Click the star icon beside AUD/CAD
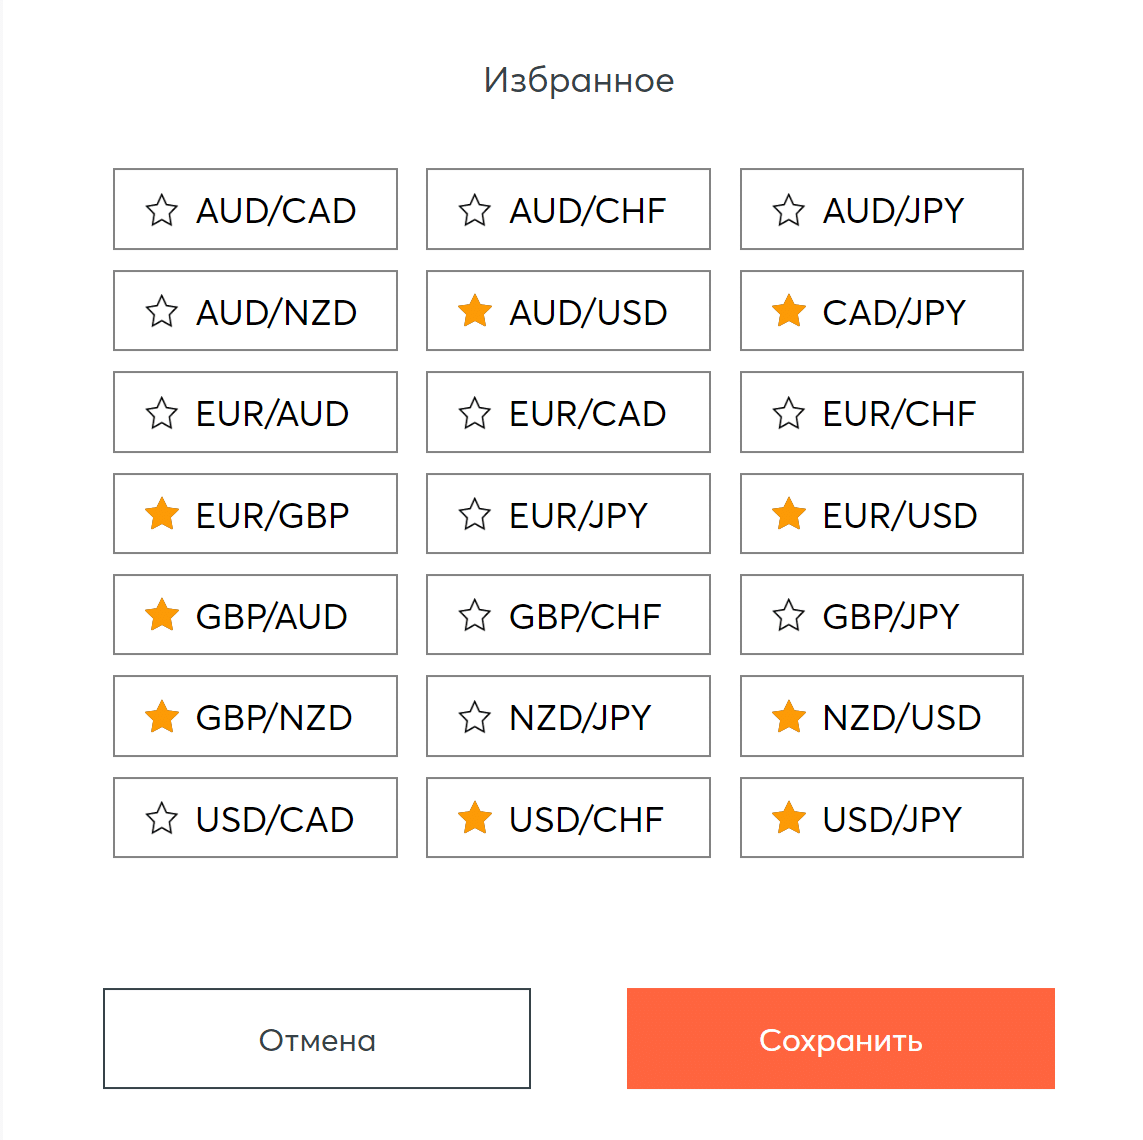The image size is (1143, 1140). click(161, 210)
